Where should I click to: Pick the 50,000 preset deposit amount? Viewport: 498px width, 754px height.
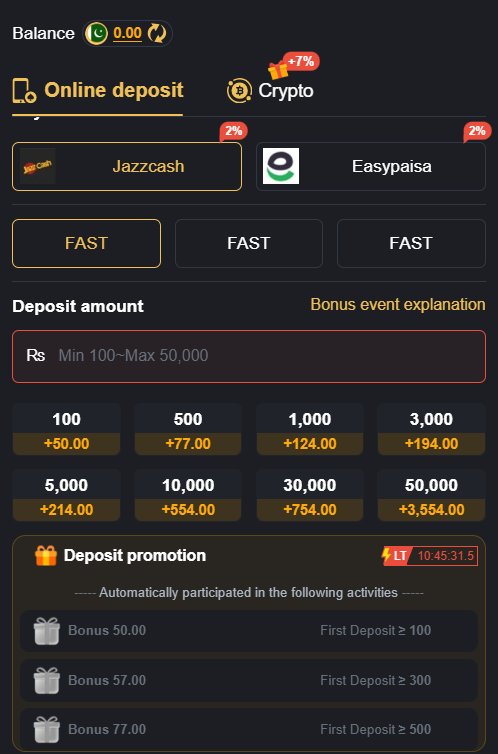click(x=432, y=495)
